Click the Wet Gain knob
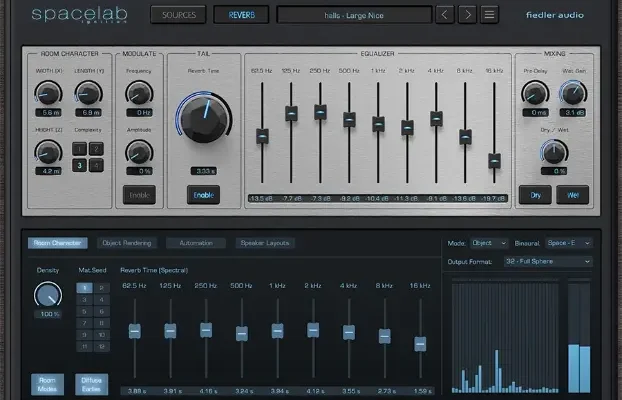Viewport: 622px width, 400px height. [x=573, y=93]
